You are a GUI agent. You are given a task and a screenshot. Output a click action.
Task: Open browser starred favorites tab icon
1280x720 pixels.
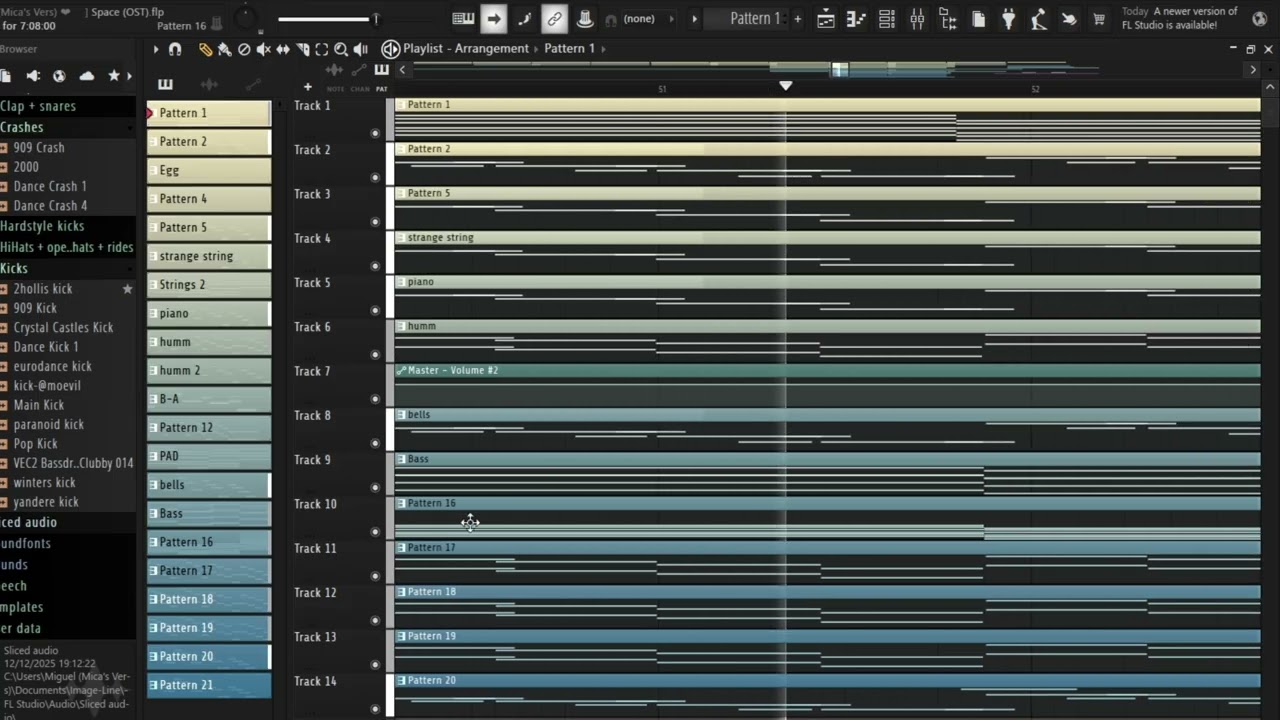tap(113, 76)
